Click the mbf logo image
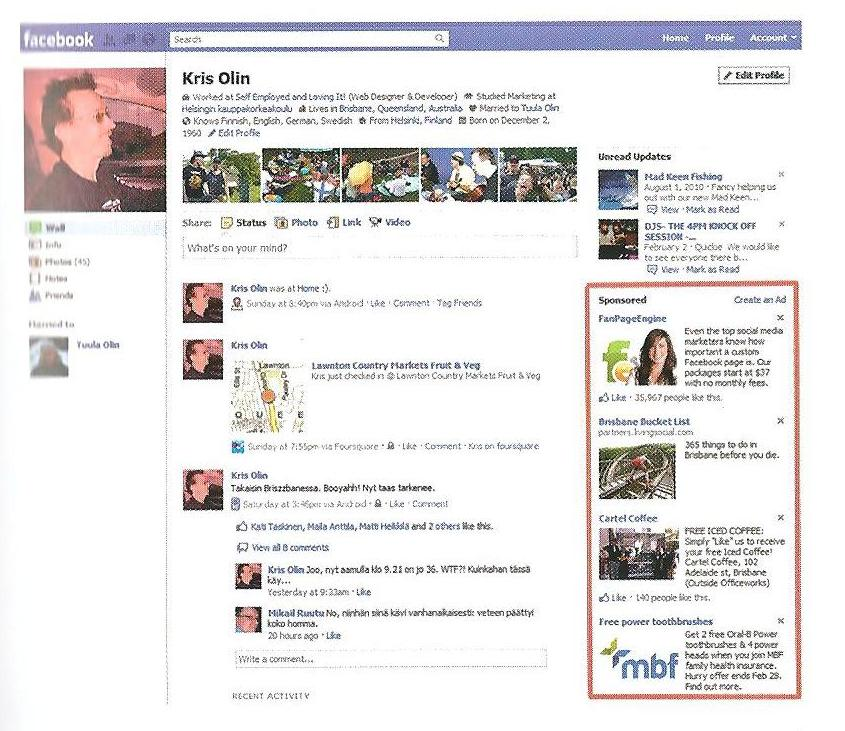This screenshot has width=845, height=731. (639, 660)
